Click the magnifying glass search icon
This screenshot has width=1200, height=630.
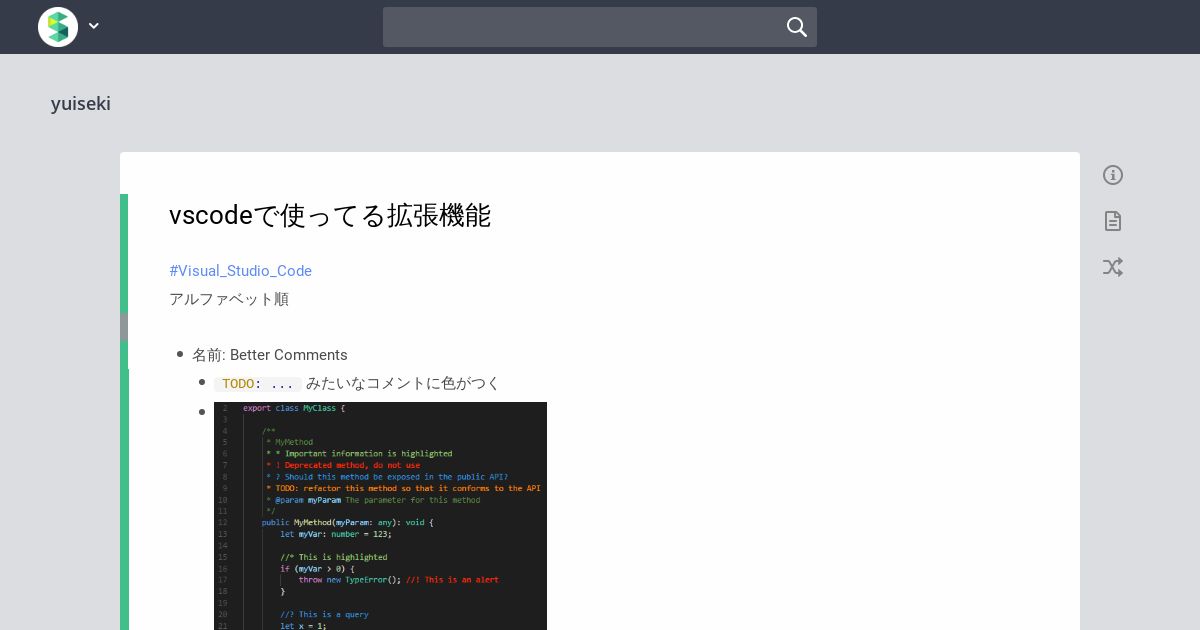pyautogui.click(x=797, y=27)
